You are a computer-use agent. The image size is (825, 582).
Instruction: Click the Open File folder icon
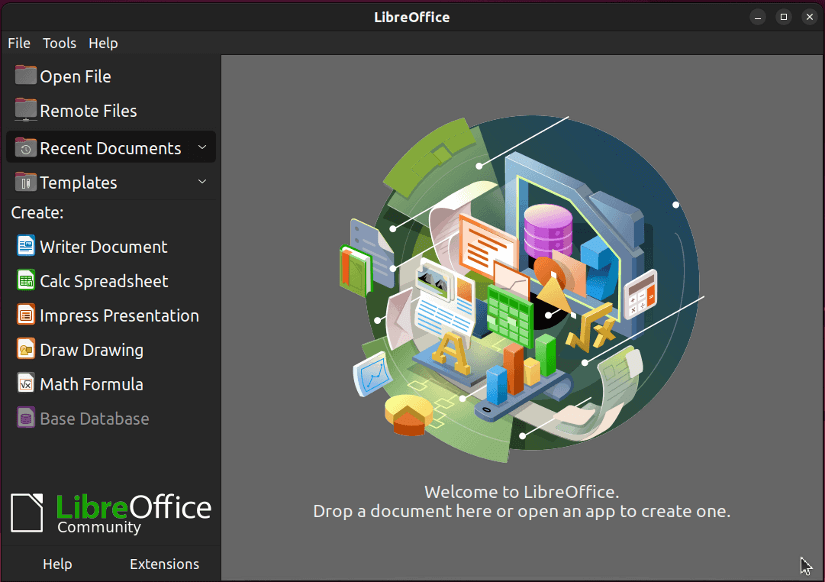25,75
